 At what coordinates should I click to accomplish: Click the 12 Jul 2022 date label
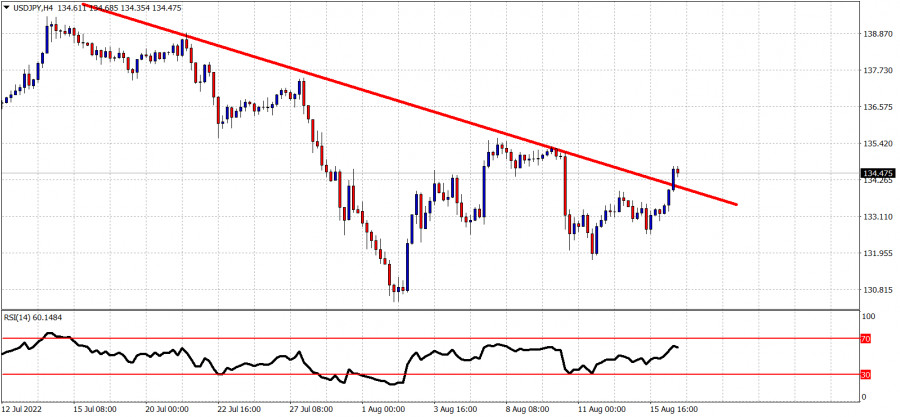(x=22, y=410)
